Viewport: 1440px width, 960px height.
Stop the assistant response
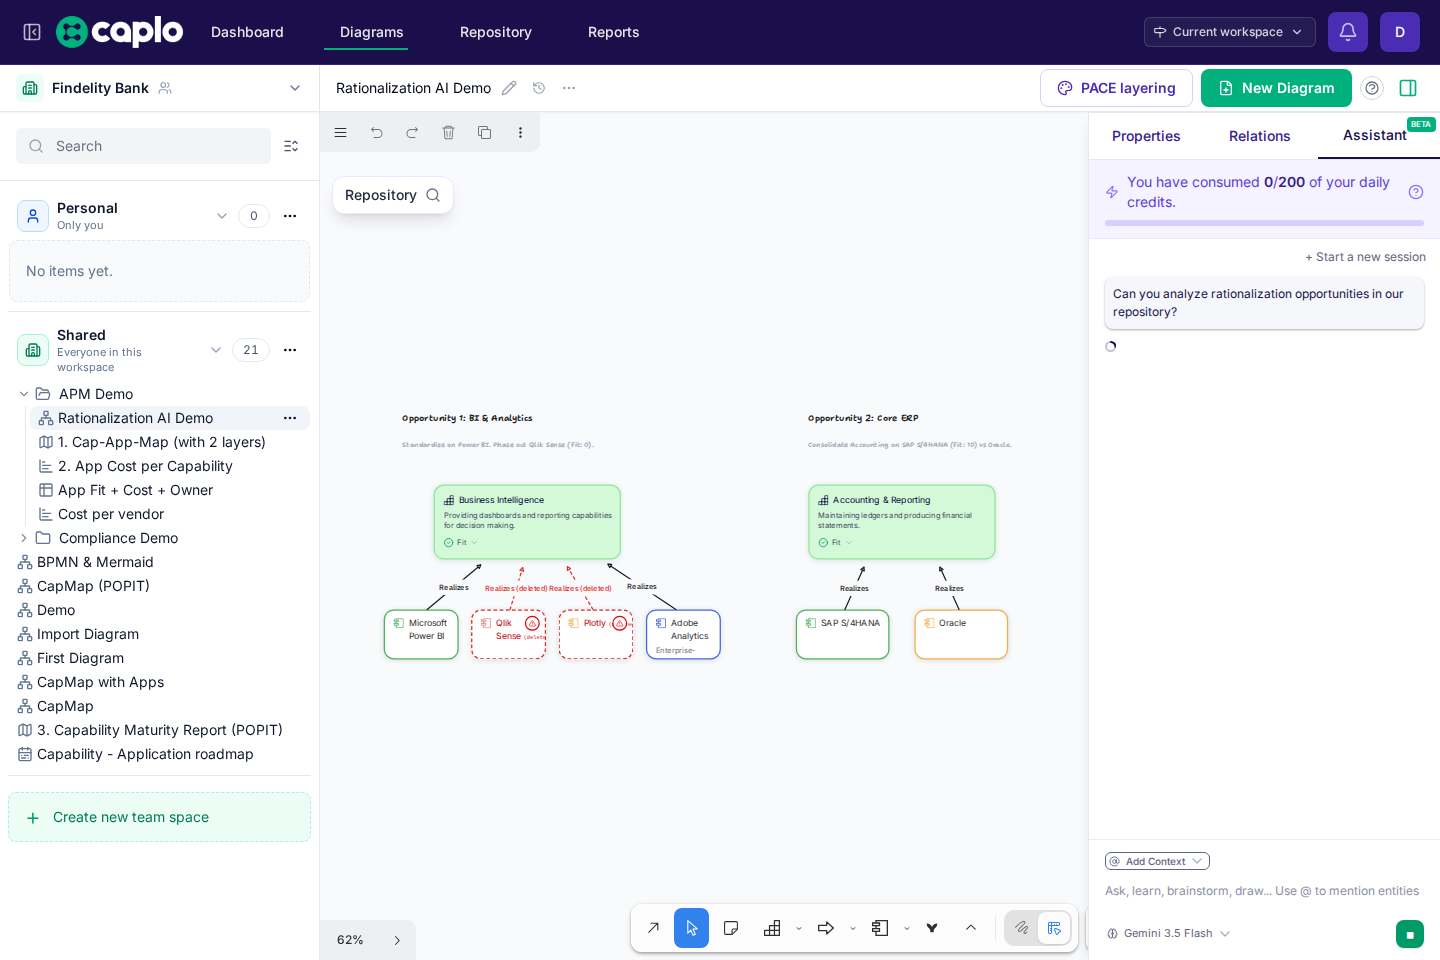tap(1410, 934)
